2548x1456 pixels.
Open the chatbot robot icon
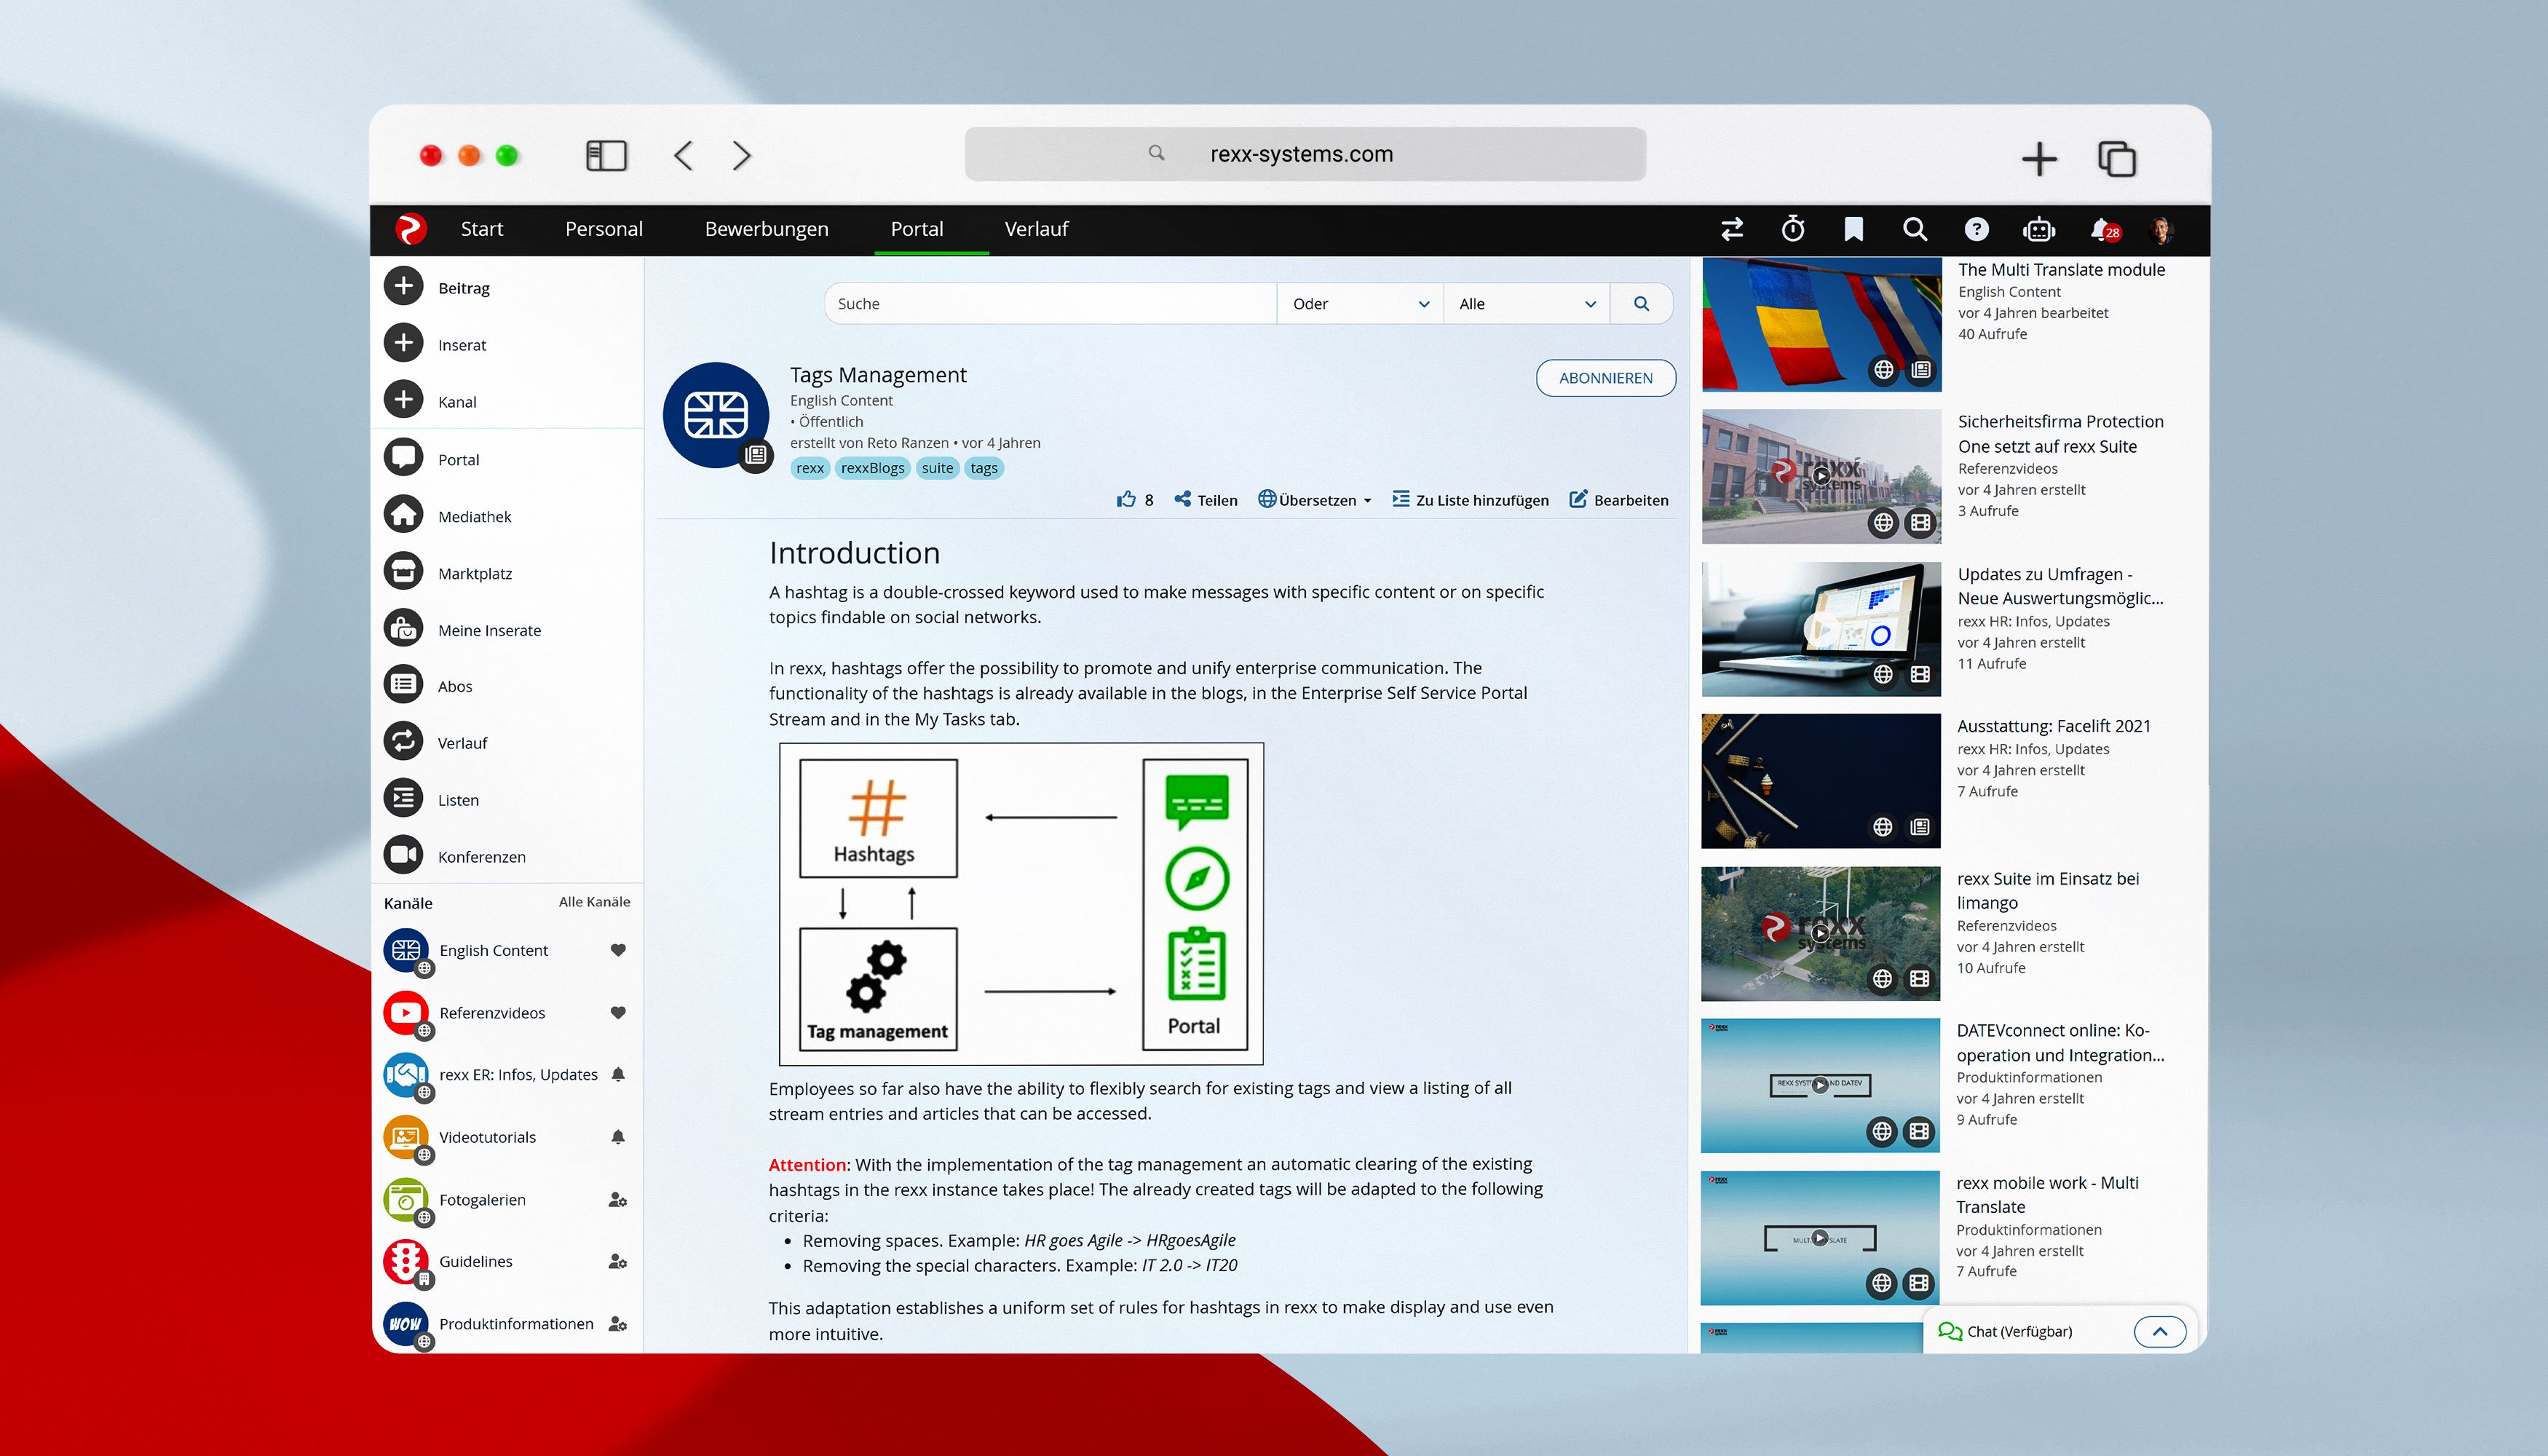click(x=2038, y=230)
